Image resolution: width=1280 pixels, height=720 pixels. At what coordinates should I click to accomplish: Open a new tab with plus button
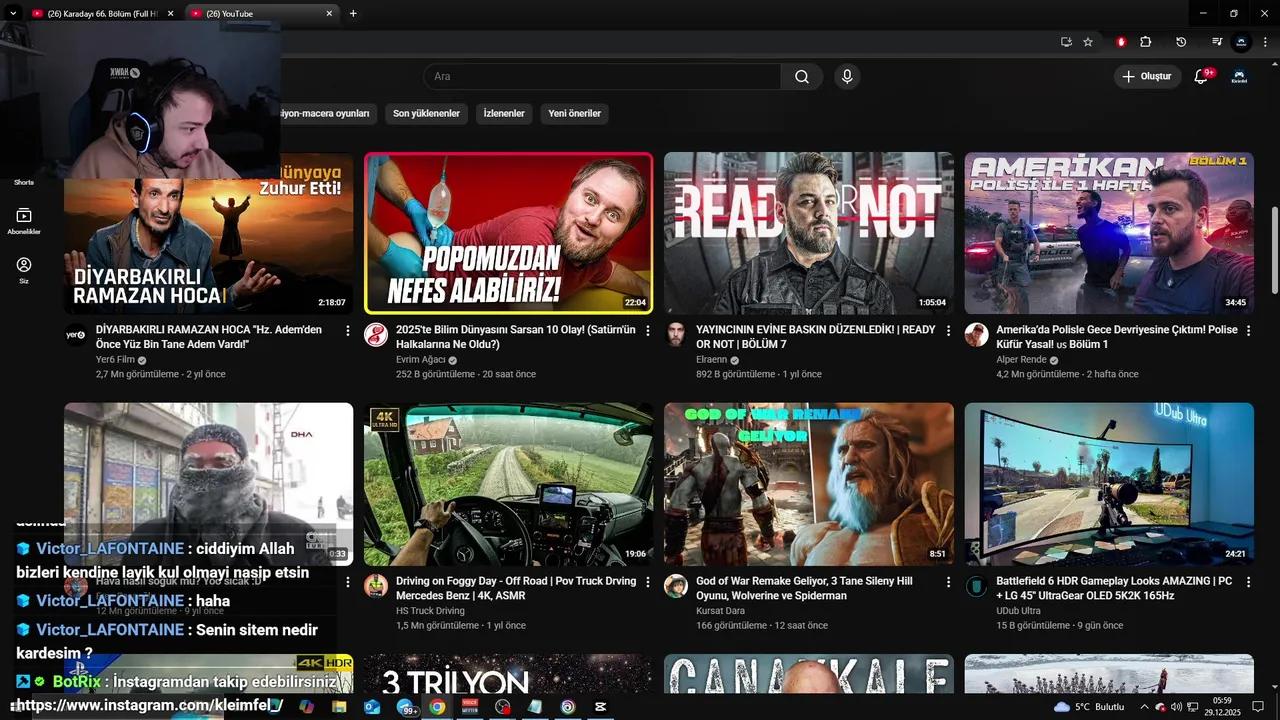(x=353, y=13)
